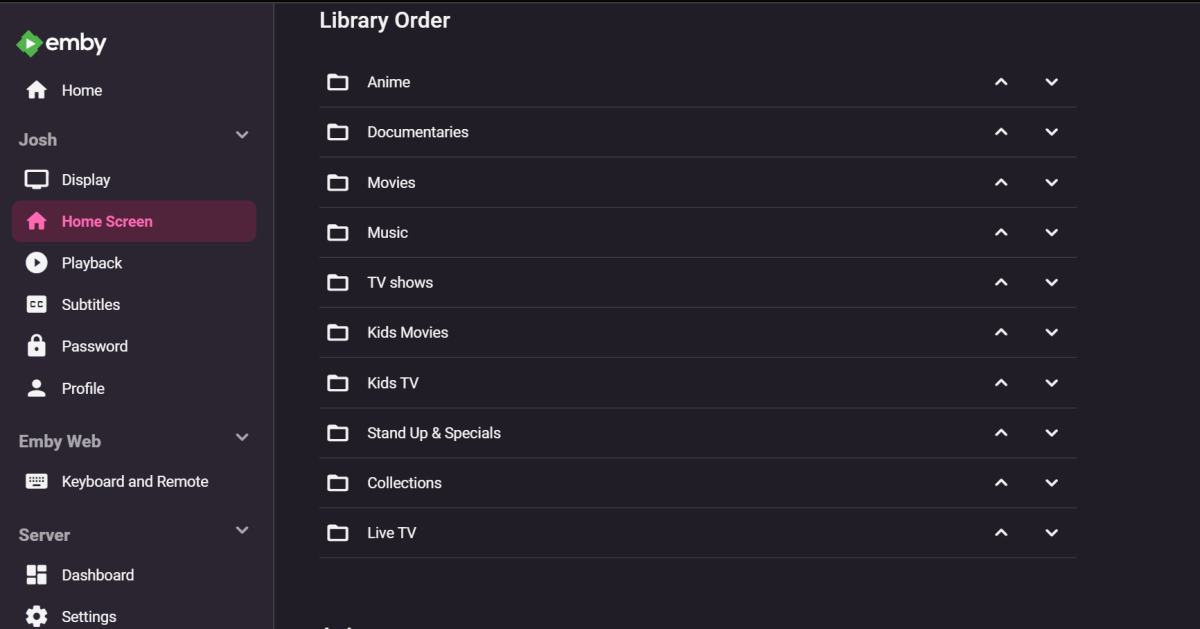Select the Playback settings icon
This screenshot has width=1200, height=629.
pyautogui.click(x=37, y=263)
